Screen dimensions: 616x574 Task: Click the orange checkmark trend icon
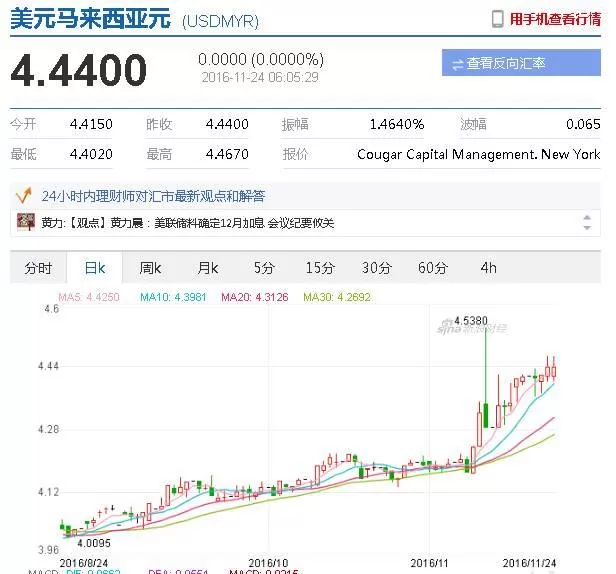(x=23, y=195)
